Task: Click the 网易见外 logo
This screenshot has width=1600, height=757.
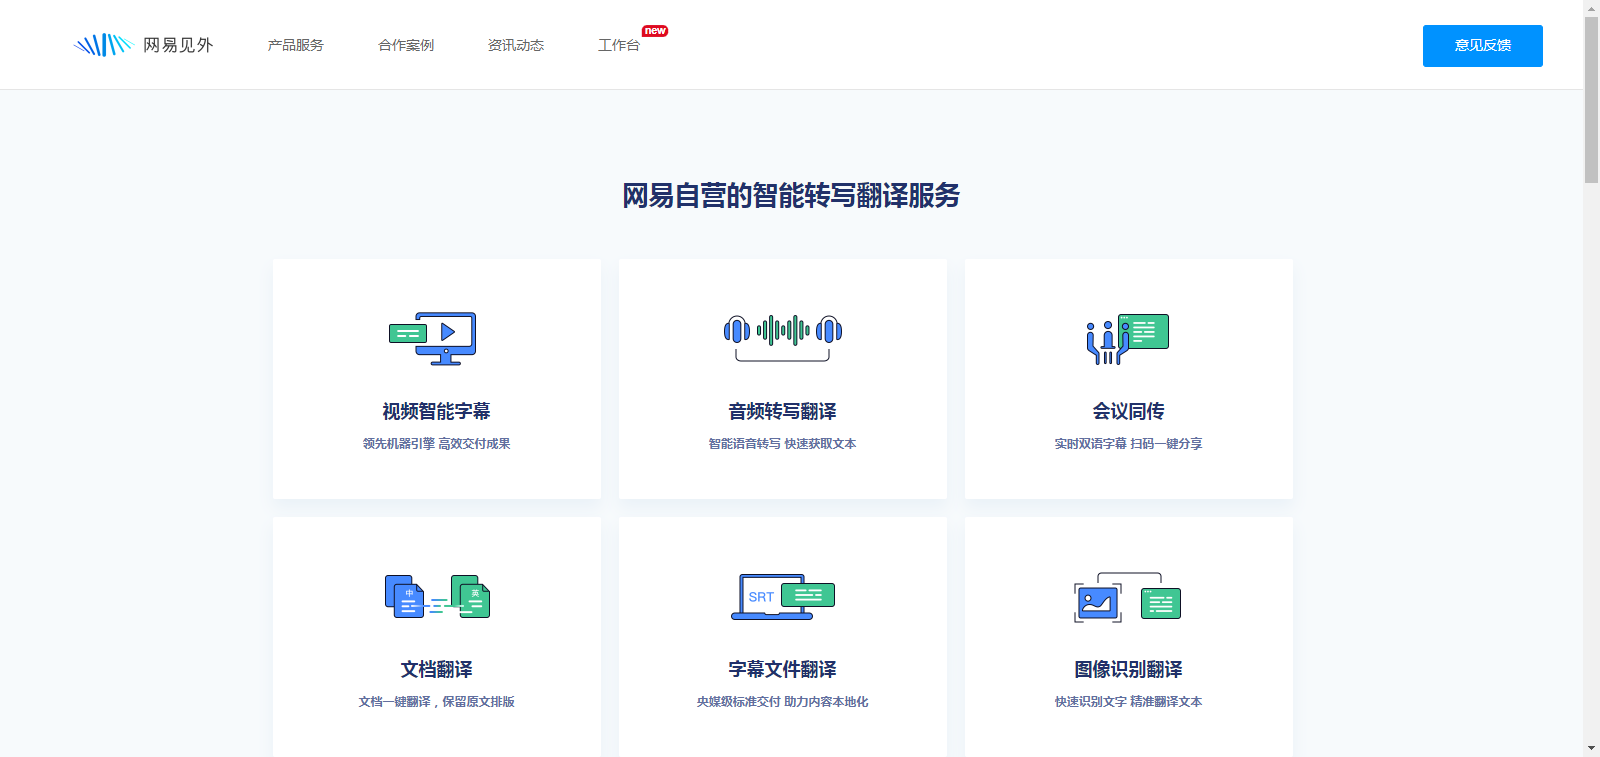Action: pos(143,45)
